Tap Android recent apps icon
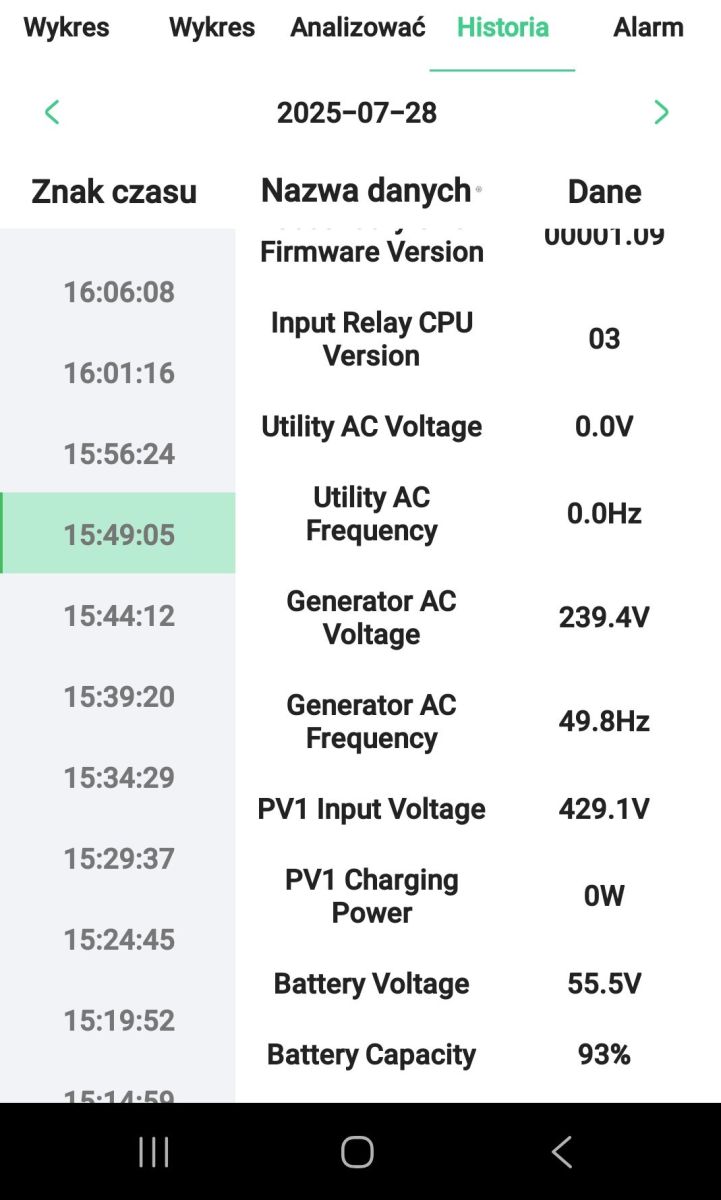 (x=153, y=1152)
